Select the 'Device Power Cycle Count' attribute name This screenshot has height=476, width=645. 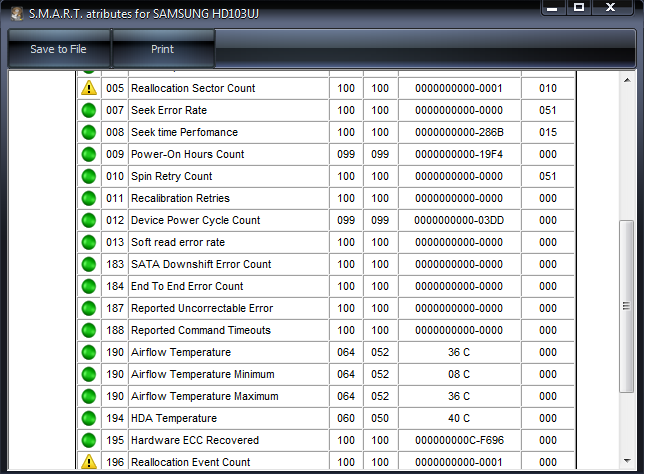(195, 221)
